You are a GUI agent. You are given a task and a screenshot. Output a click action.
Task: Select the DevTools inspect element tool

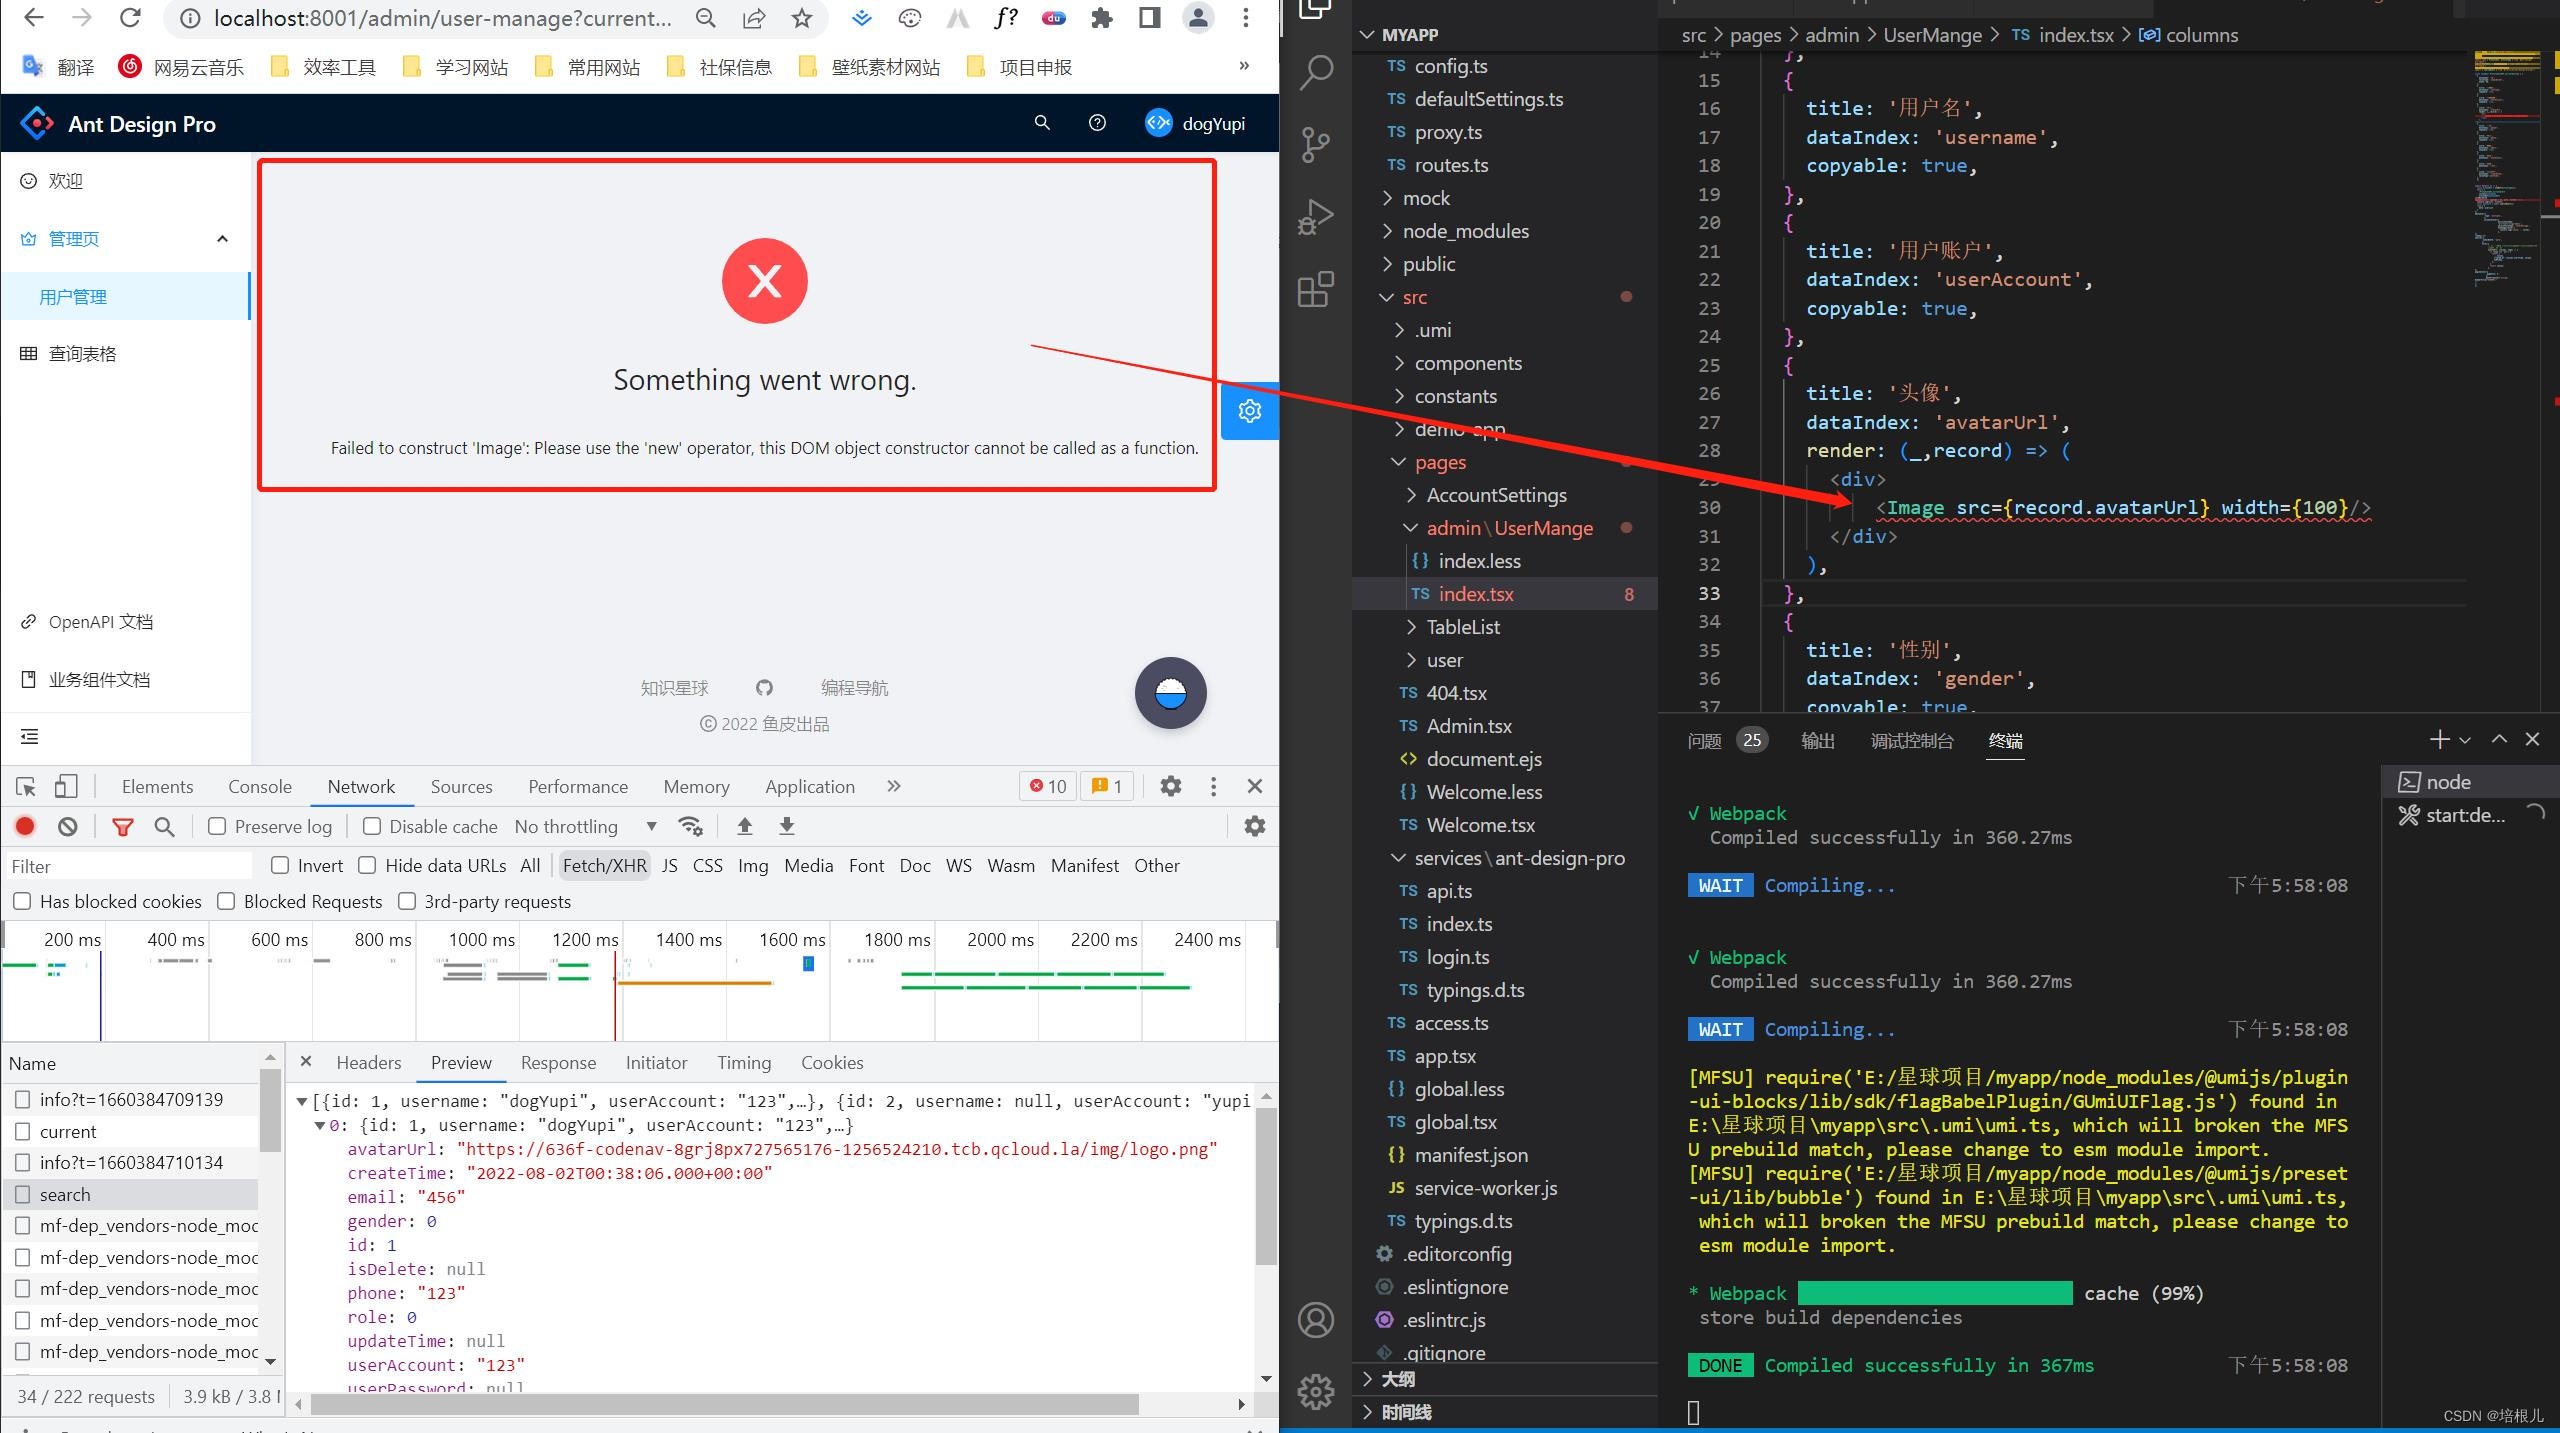(25, 786)
